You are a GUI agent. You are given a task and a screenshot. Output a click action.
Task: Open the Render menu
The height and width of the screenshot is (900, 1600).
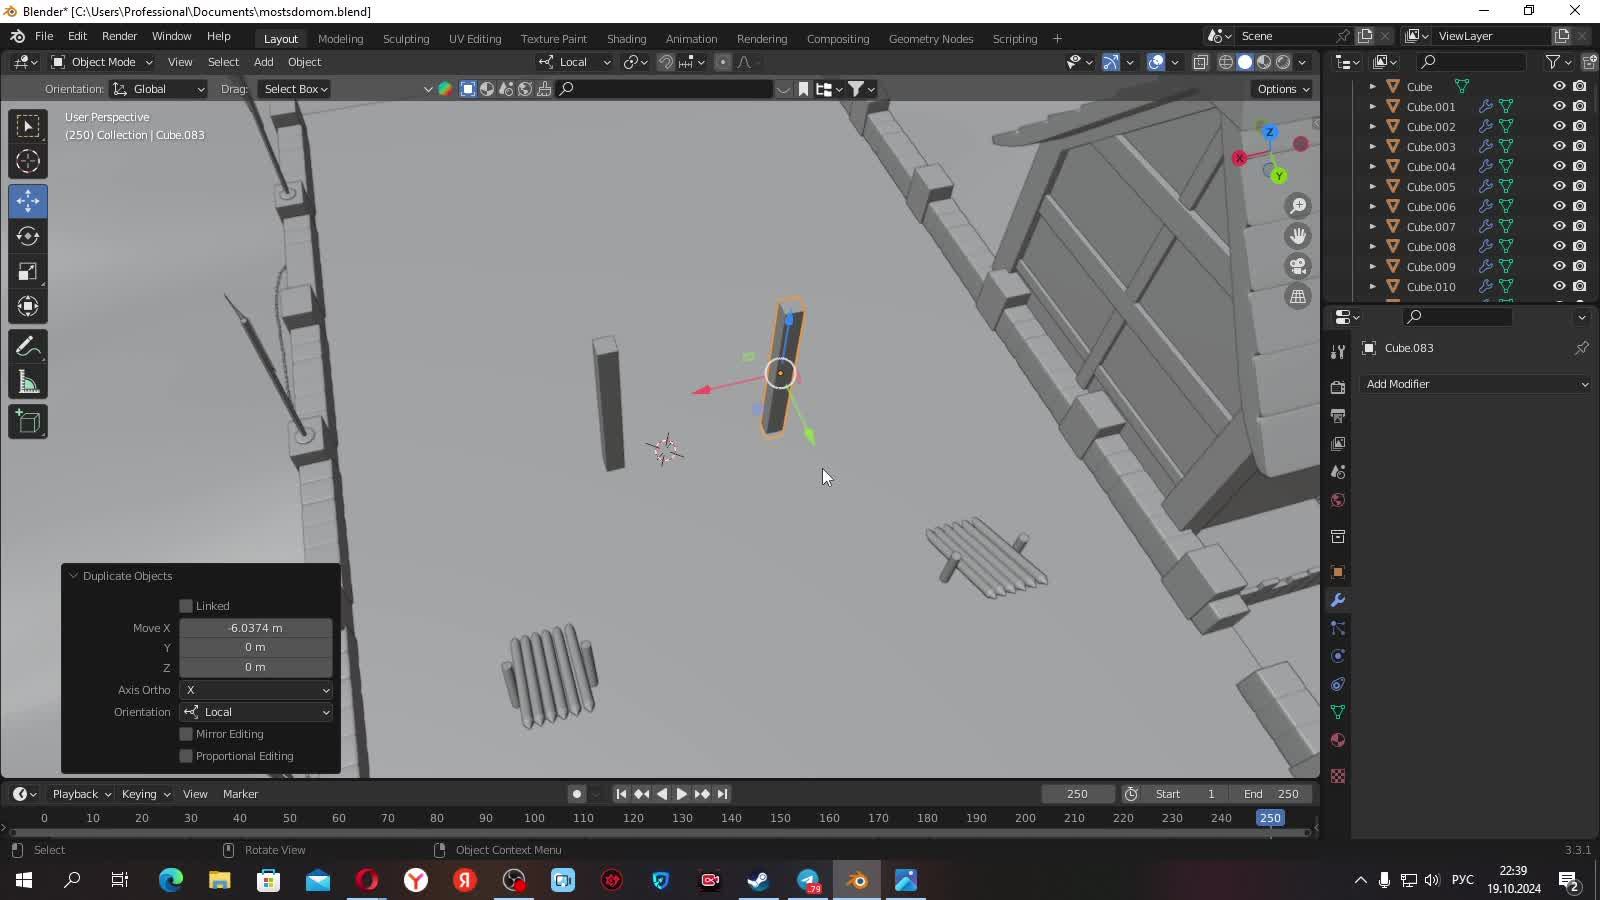click(x=119, y=36)
